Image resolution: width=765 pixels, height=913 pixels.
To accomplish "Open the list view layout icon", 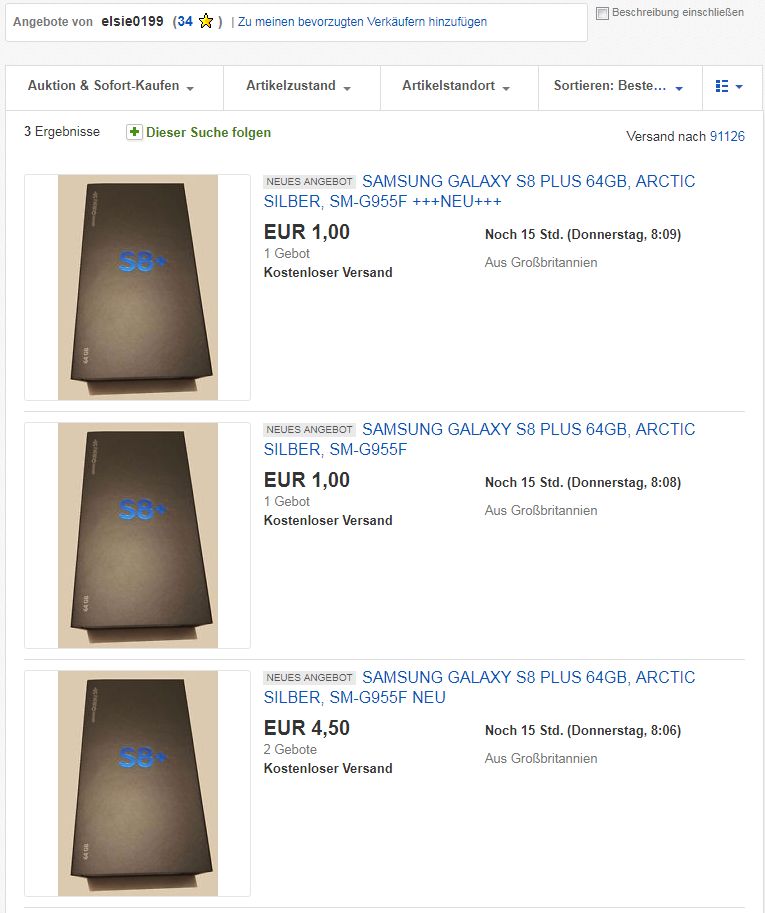I will [x=728, y=87].
